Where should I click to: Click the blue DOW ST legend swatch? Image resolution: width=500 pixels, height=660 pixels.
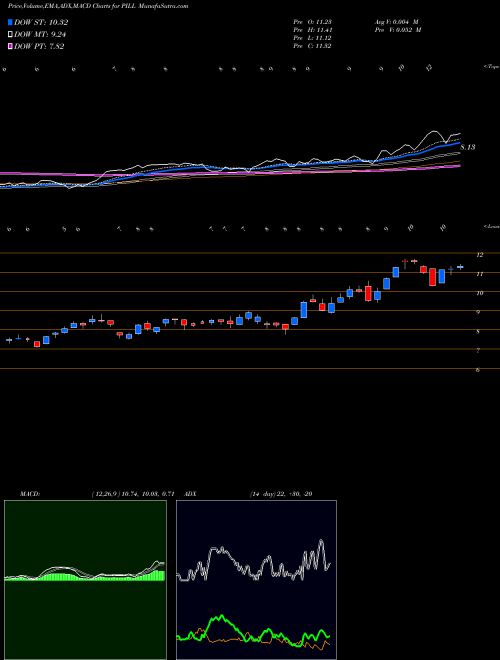coord(10,22)
